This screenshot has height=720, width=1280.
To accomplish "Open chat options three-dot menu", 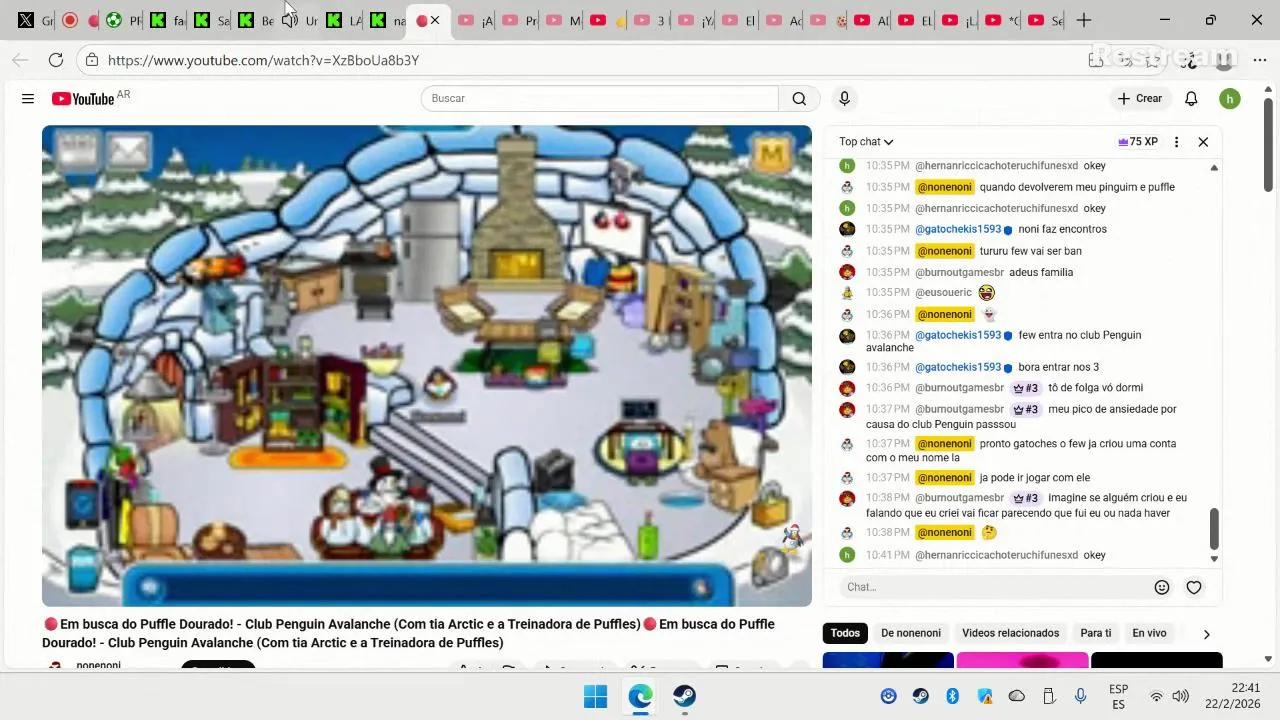I will coord(1176,142).
